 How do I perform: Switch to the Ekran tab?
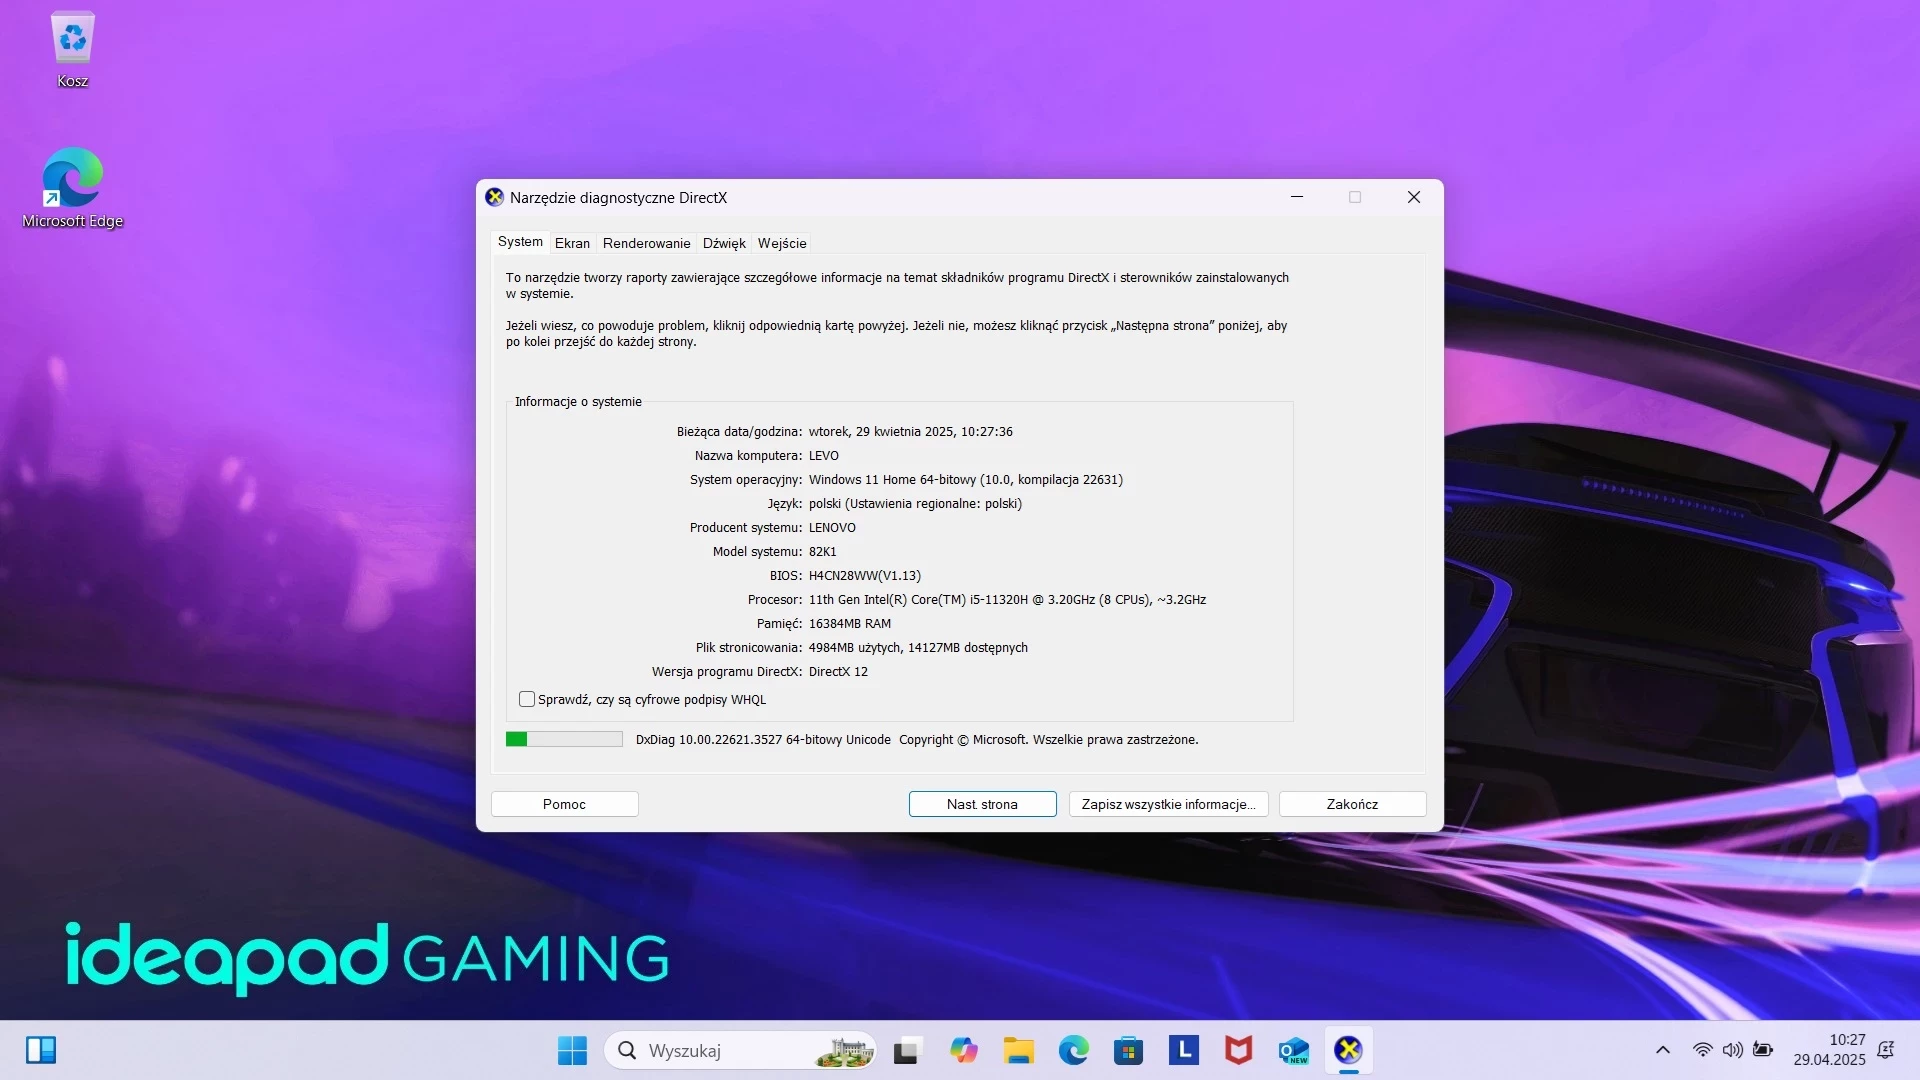572,243
